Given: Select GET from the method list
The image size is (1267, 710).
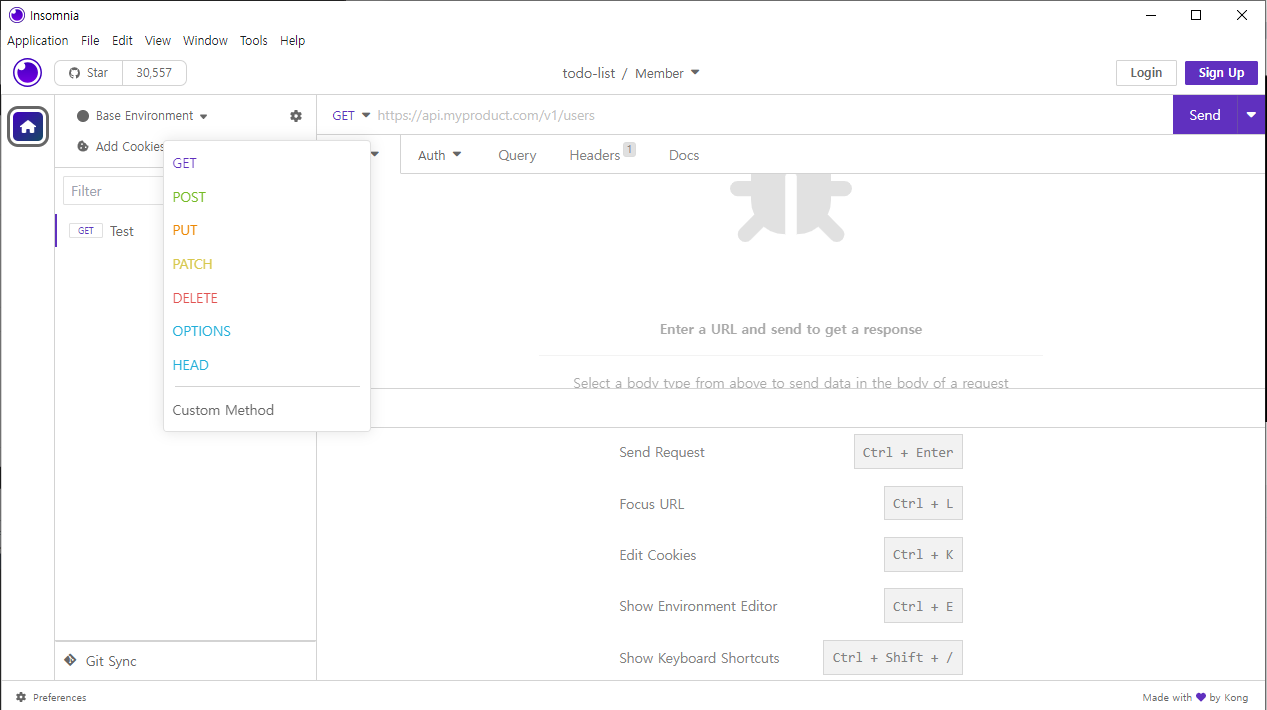Looking at the screenshot, I should point(267,163).
